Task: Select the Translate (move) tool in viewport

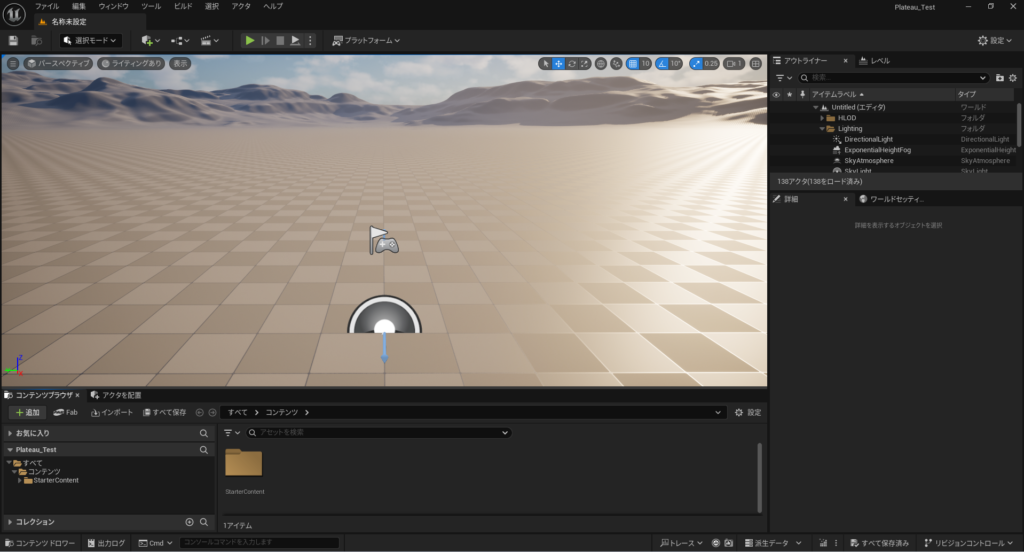Action: pos(558,63)
